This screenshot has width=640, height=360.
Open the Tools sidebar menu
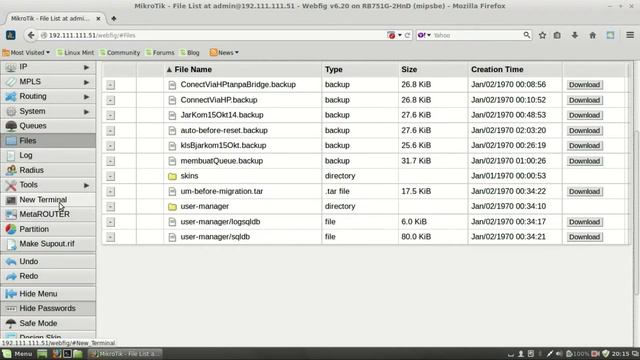pos(48,185)
